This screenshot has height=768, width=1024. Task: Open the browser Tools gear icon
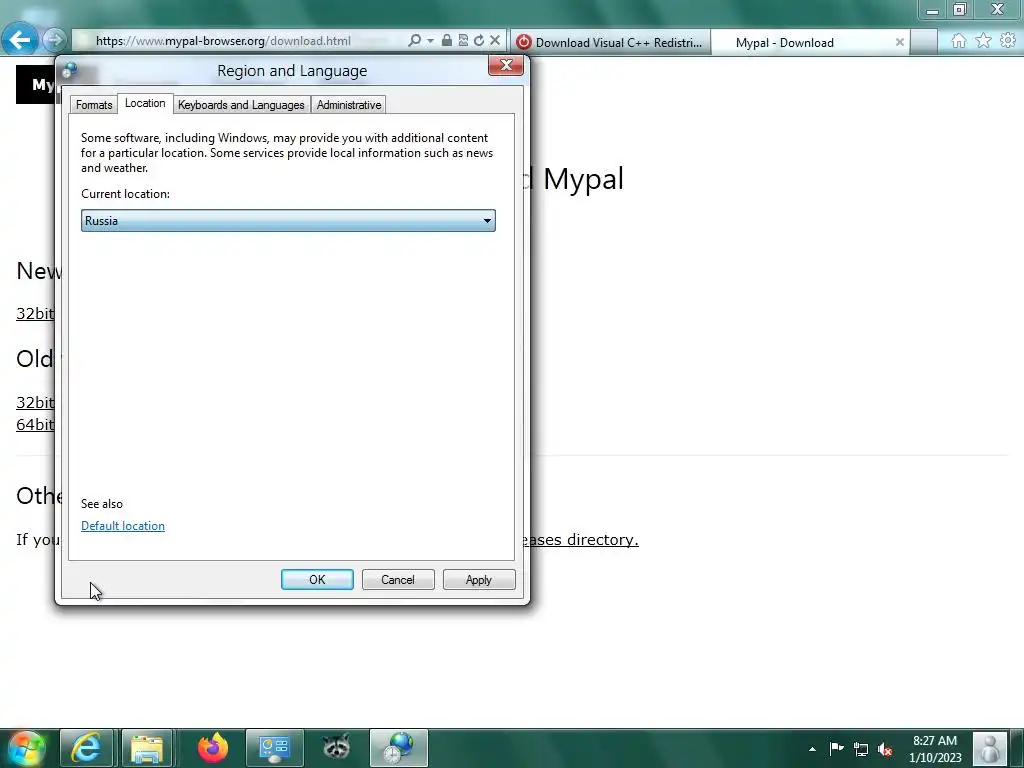(x=1008, y=41)
